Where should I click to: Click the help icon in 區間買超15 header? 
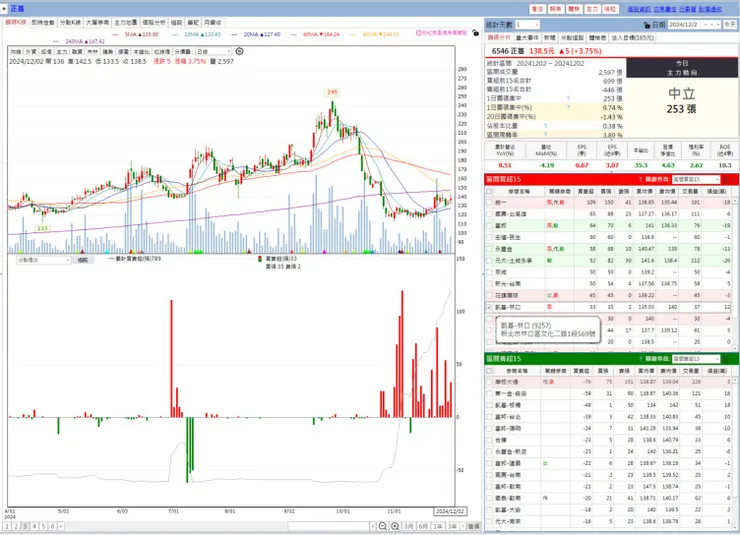[x=640, y=179]
